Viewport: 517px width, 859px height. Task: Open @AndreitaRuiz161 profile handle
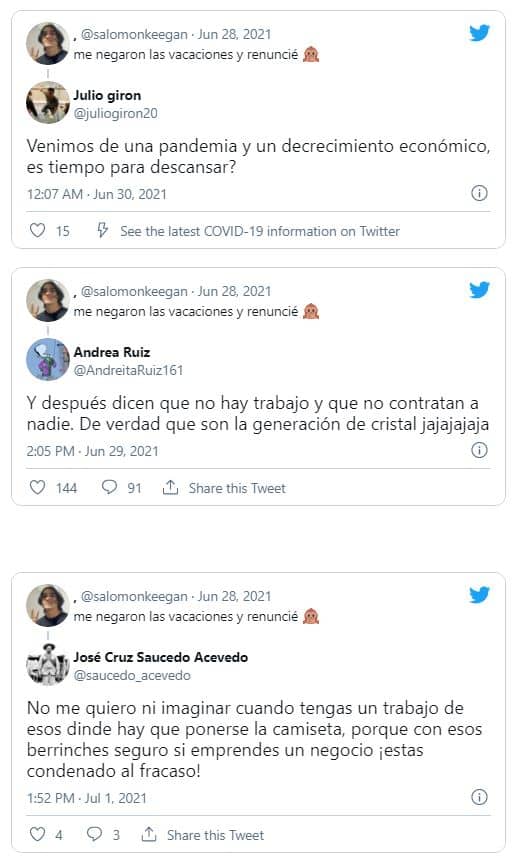tap(128, 370)
